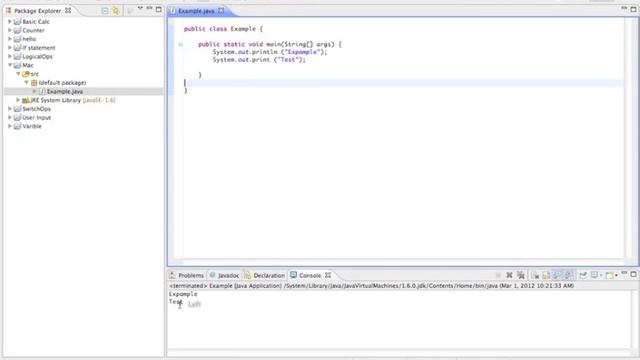Select the hello project
Screen dimensions: 640x360
[x=29, y=39]
